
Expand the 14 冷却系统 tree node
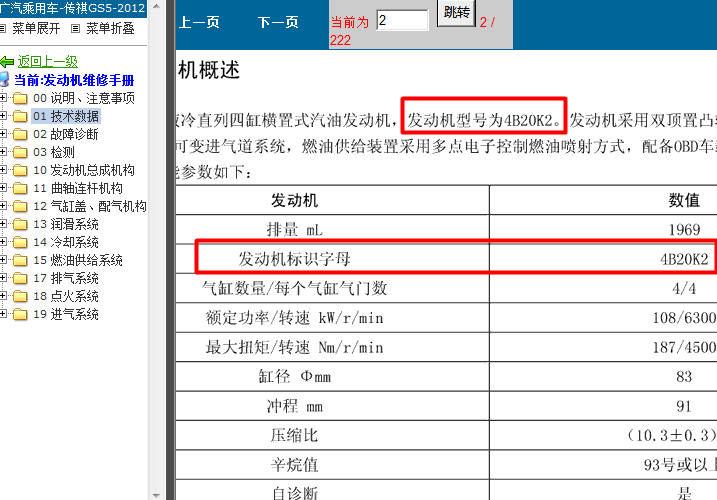pos(3,242)
